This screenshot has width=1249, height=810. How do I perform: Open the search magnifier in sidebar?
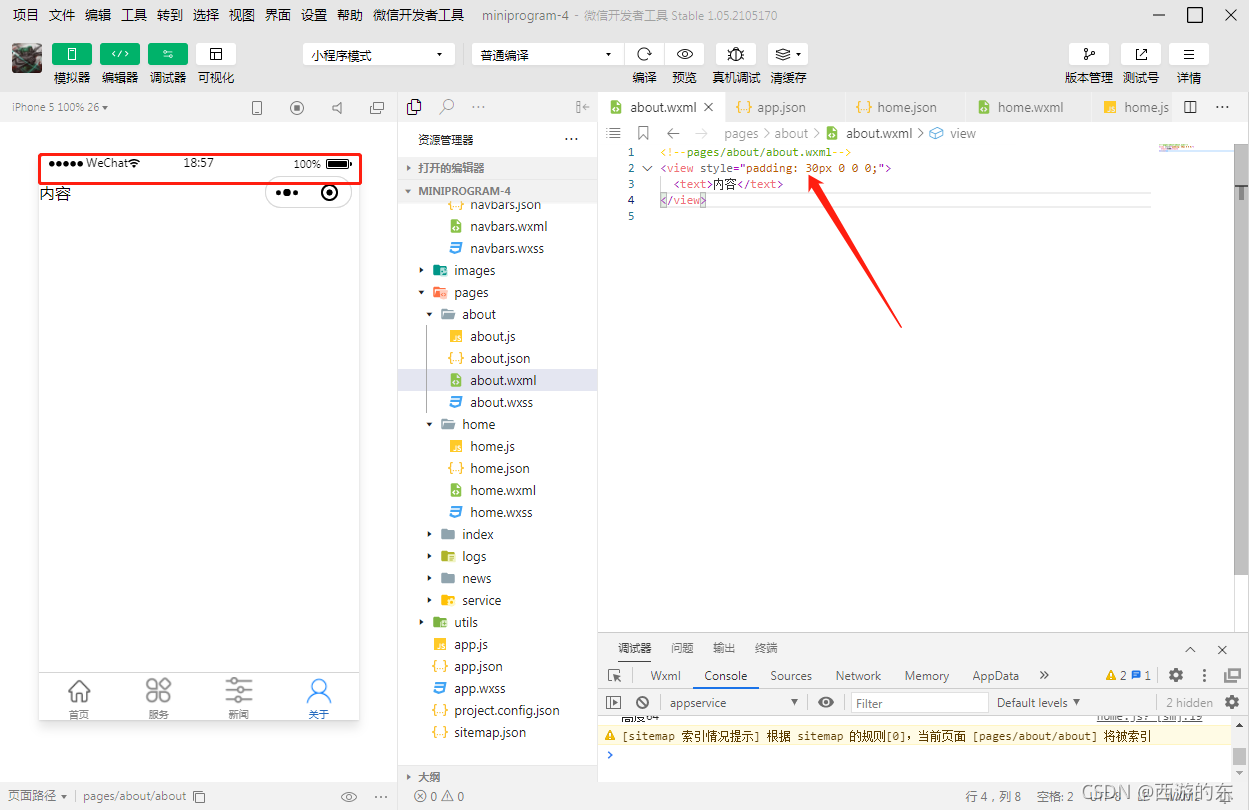coord(447,107)
